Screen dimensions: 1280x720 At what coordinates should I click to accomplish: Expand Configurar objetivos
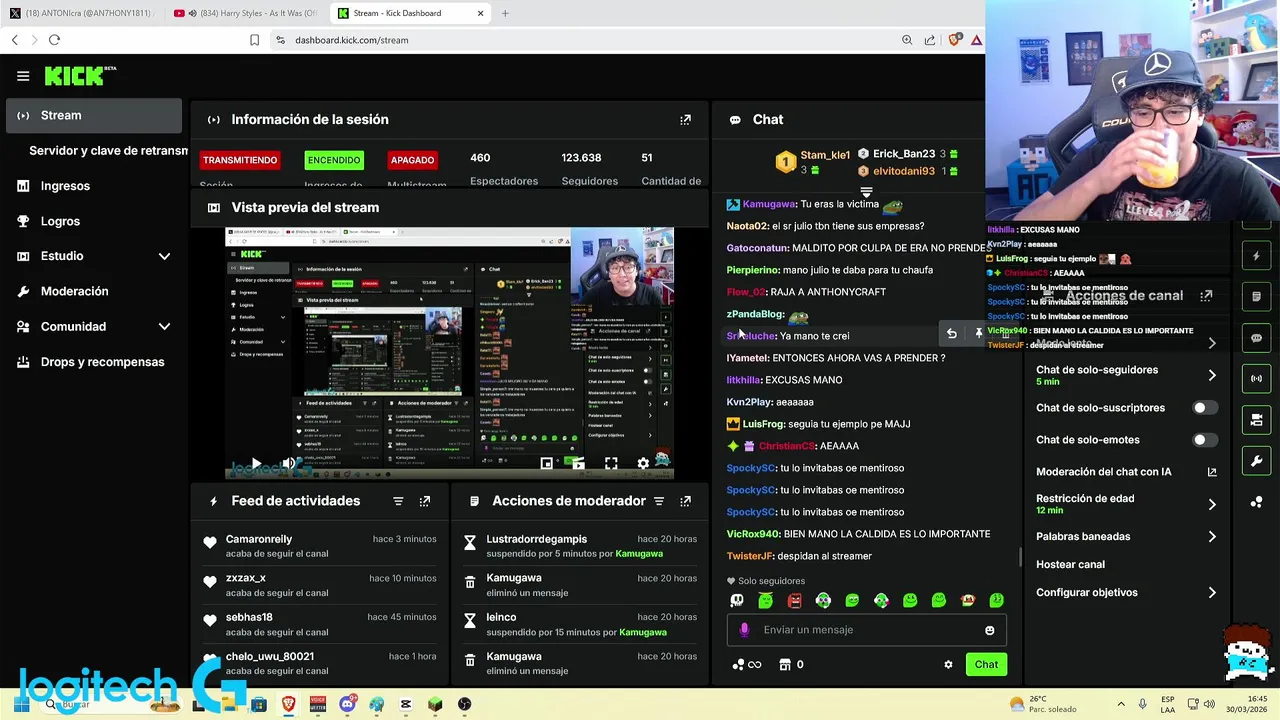click(1212, 592)
